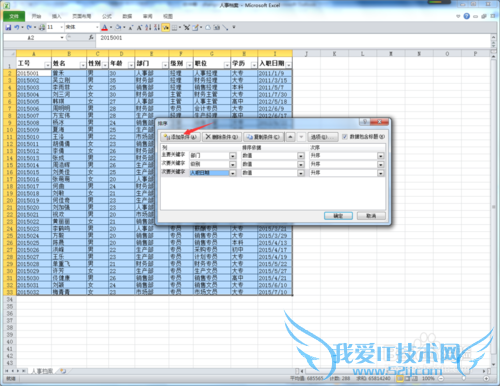Click the increase font size icon
This screenshot has width=500, height=386.
coord(139,27)
